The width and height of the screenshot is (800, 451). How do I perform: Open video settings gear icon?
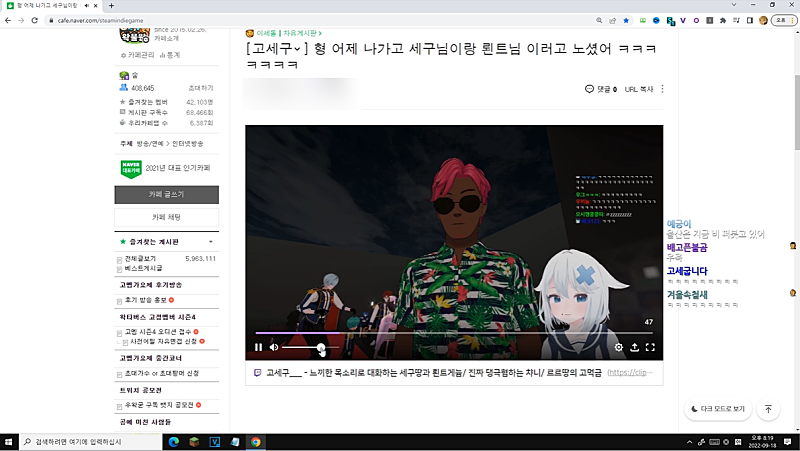click(x=618, y=347)
